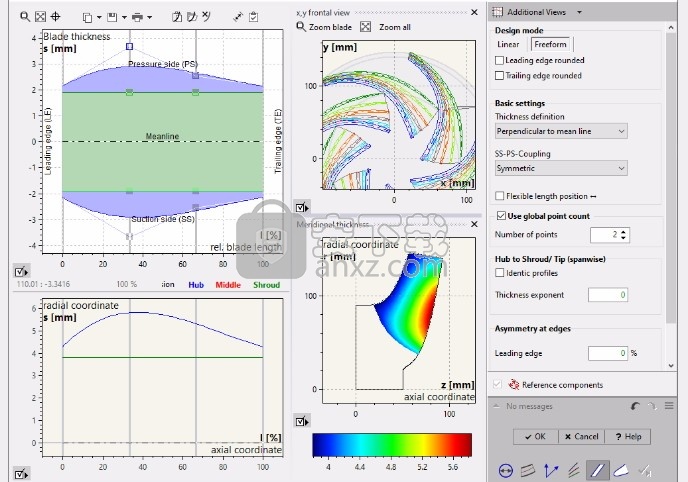Image resolution: width=688 pixels, height=482 pixels.
Task: Click the folder pencil import icon
Action: click(192, 17)
